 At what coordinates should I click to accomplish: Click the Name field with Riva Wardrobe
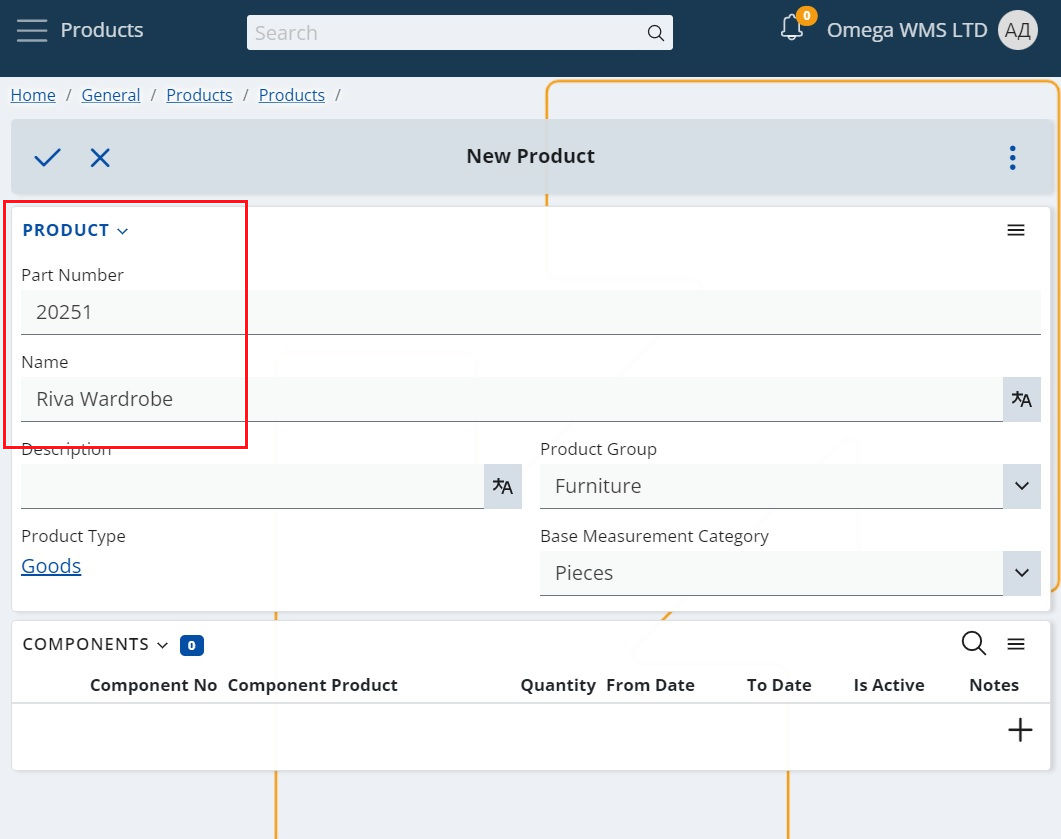(x=512, y=399)
